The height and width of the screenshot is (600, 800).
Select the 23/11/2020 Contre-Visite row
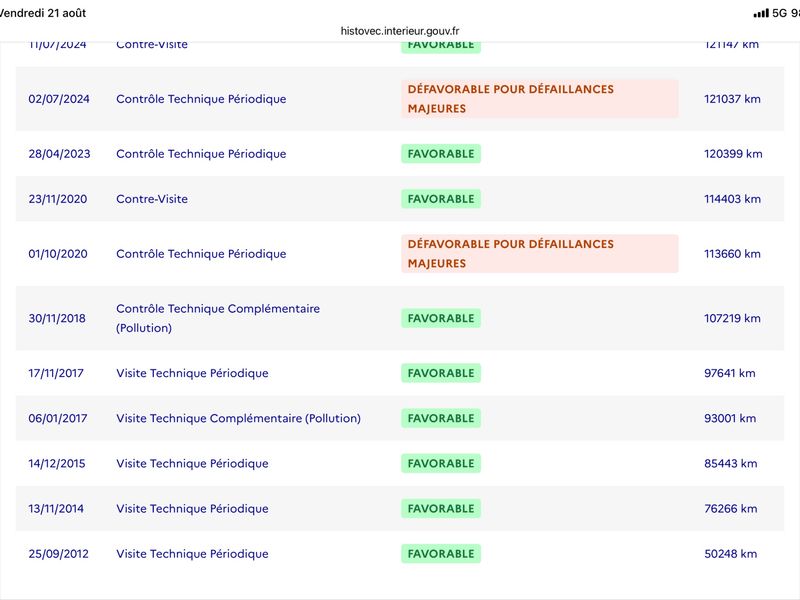point(399,199)
